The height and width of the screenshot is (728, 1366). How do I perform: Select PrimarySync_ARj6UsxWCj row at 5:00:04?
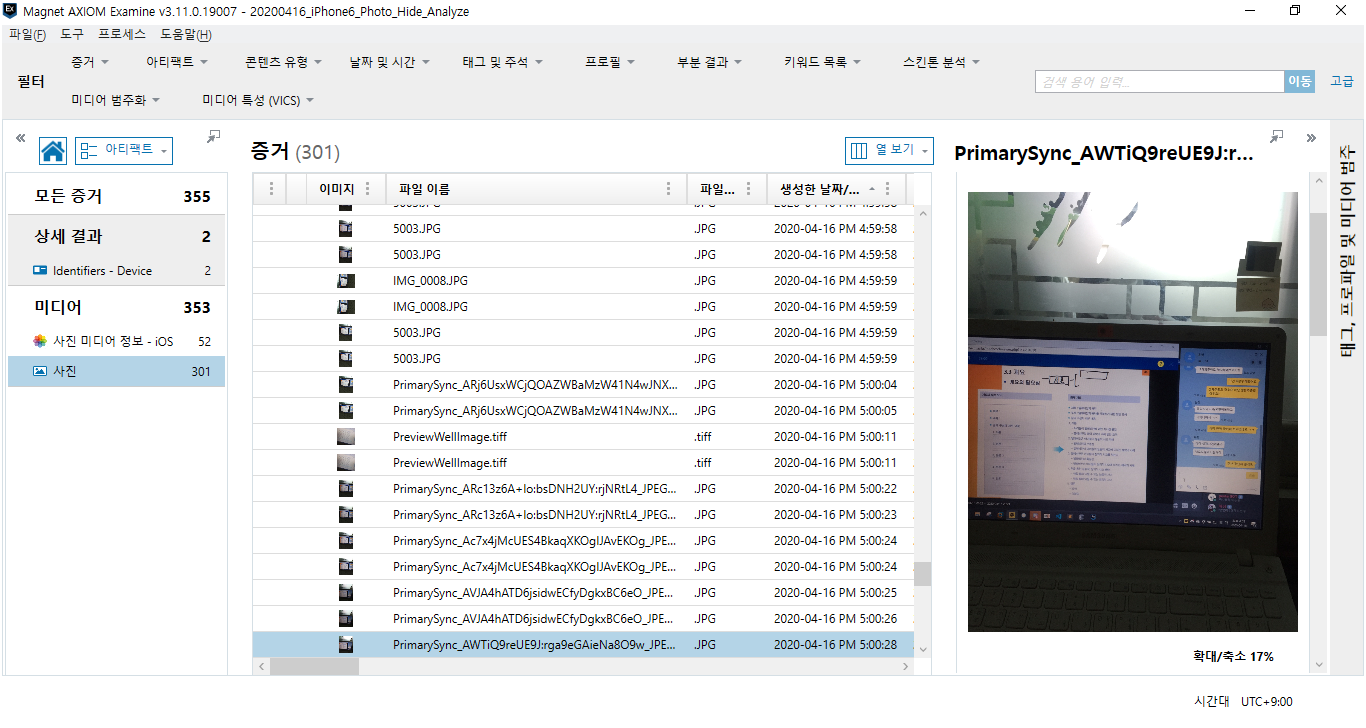tap(583, 384)
